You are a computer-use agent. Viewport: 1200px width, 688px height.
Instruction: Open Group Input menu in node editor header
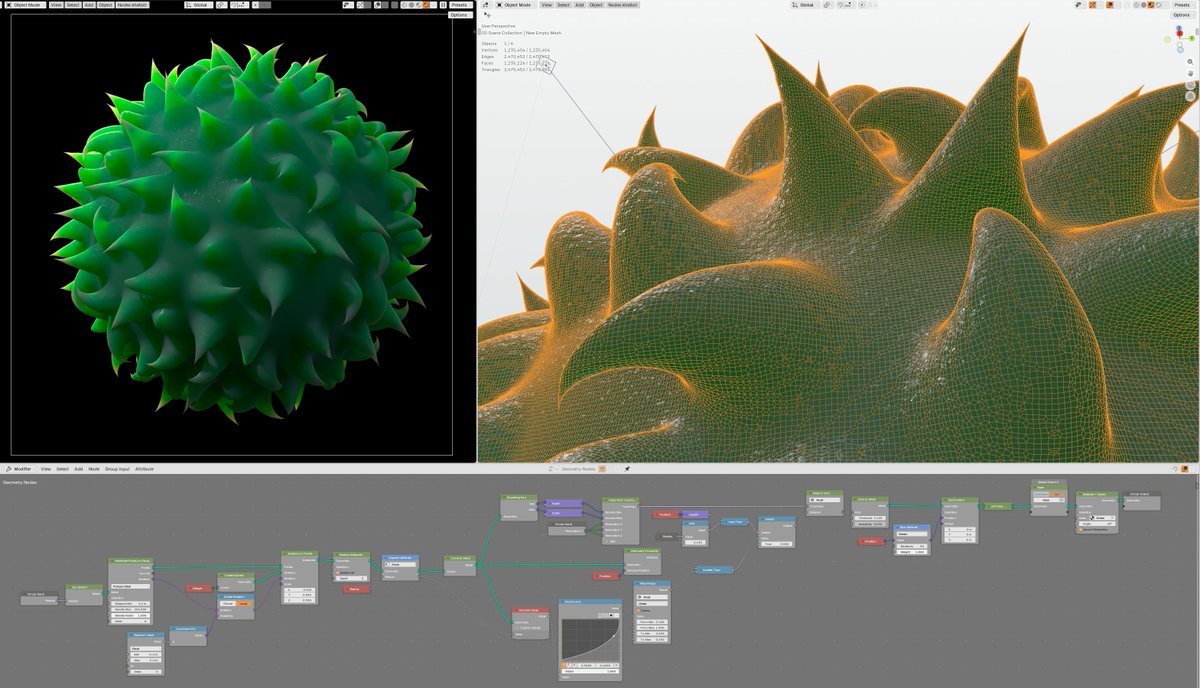pos(117,469)
